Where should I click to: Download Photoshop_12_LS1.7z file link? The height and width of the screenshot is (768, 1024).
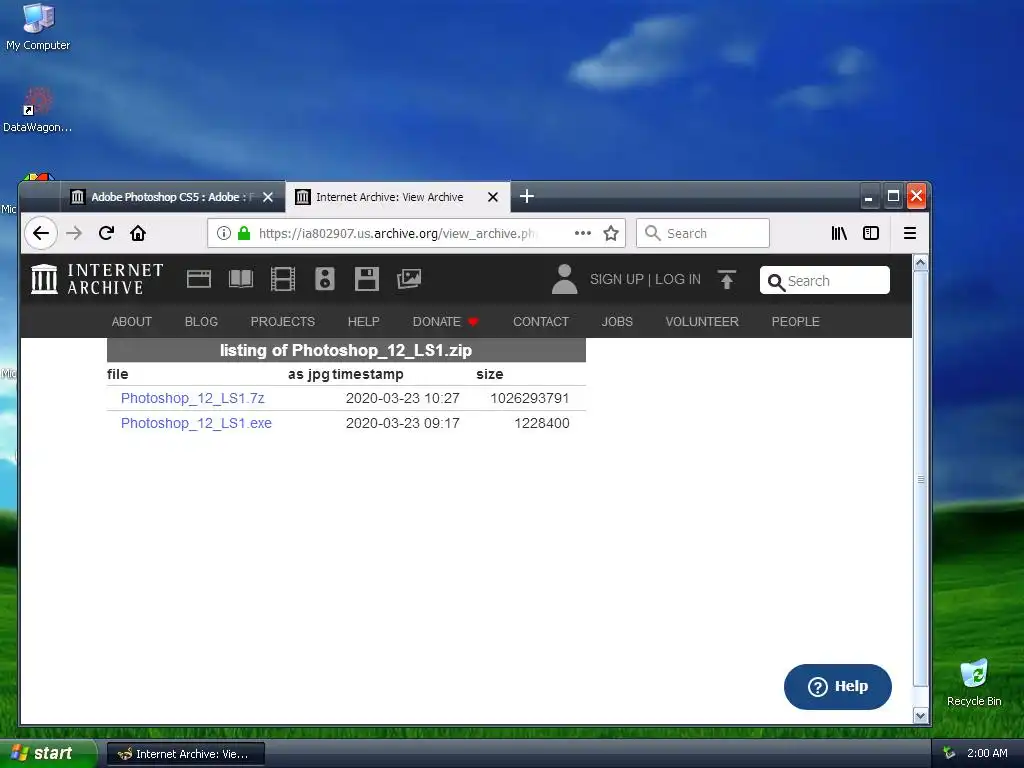coord(193,398)
